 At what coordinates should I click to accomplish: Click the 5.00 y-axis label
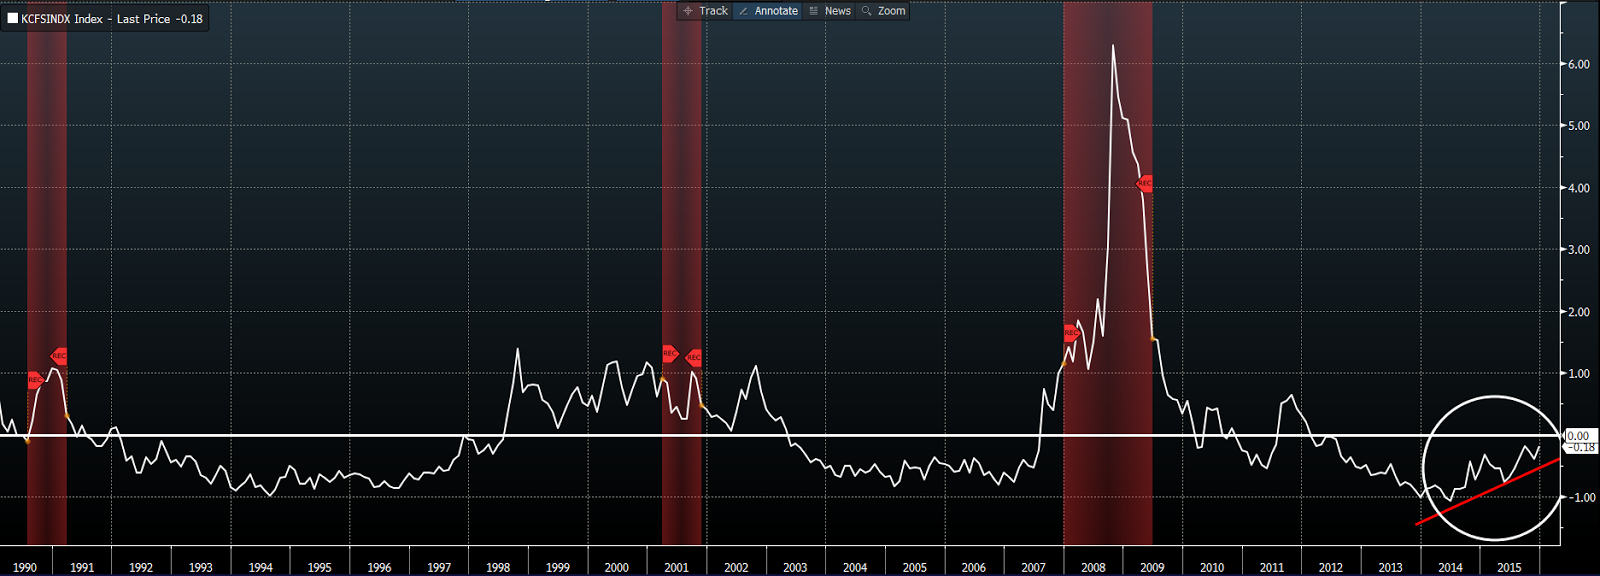point(1579,126)
